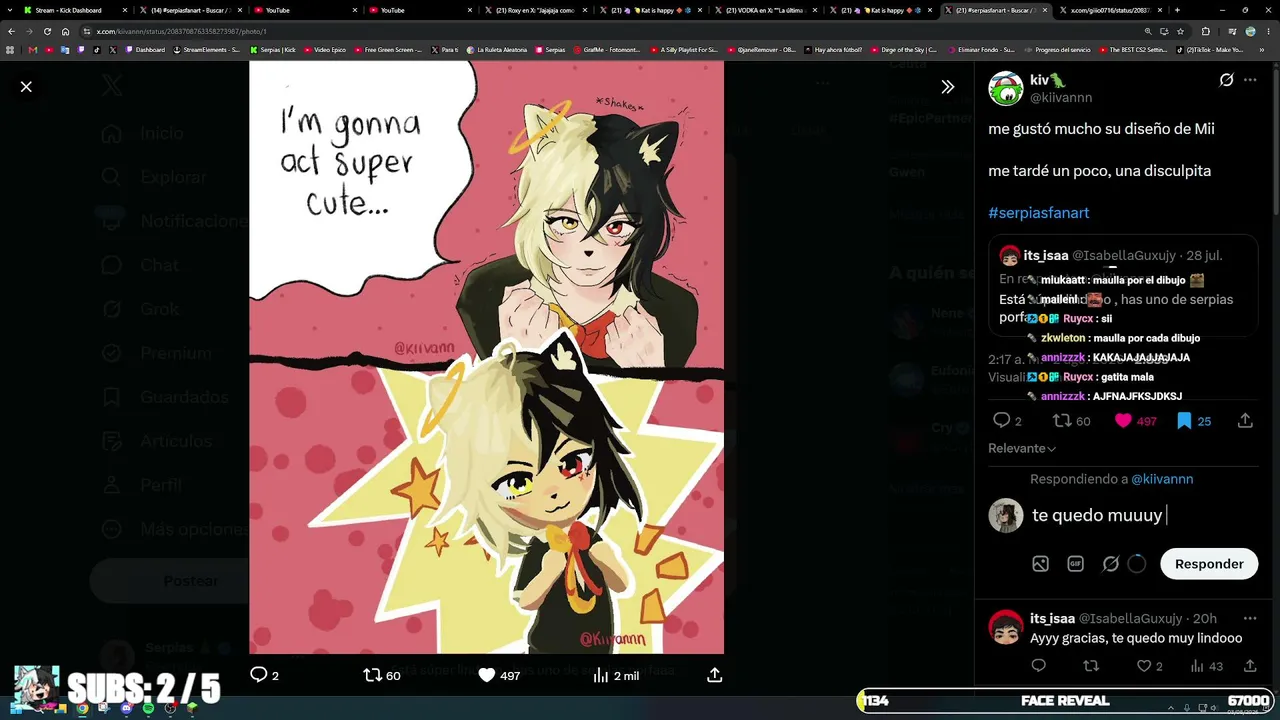Open the Video Epico bookmark

click(325, 49)
